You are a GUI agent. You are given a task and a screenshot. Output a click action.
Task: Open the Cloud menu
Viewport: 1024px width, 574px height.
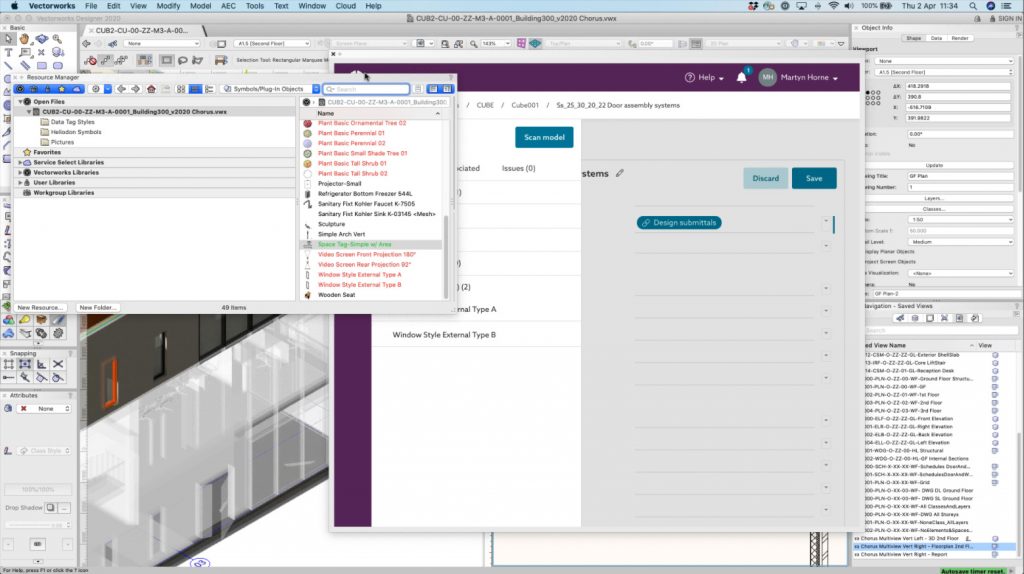(345, 6)
